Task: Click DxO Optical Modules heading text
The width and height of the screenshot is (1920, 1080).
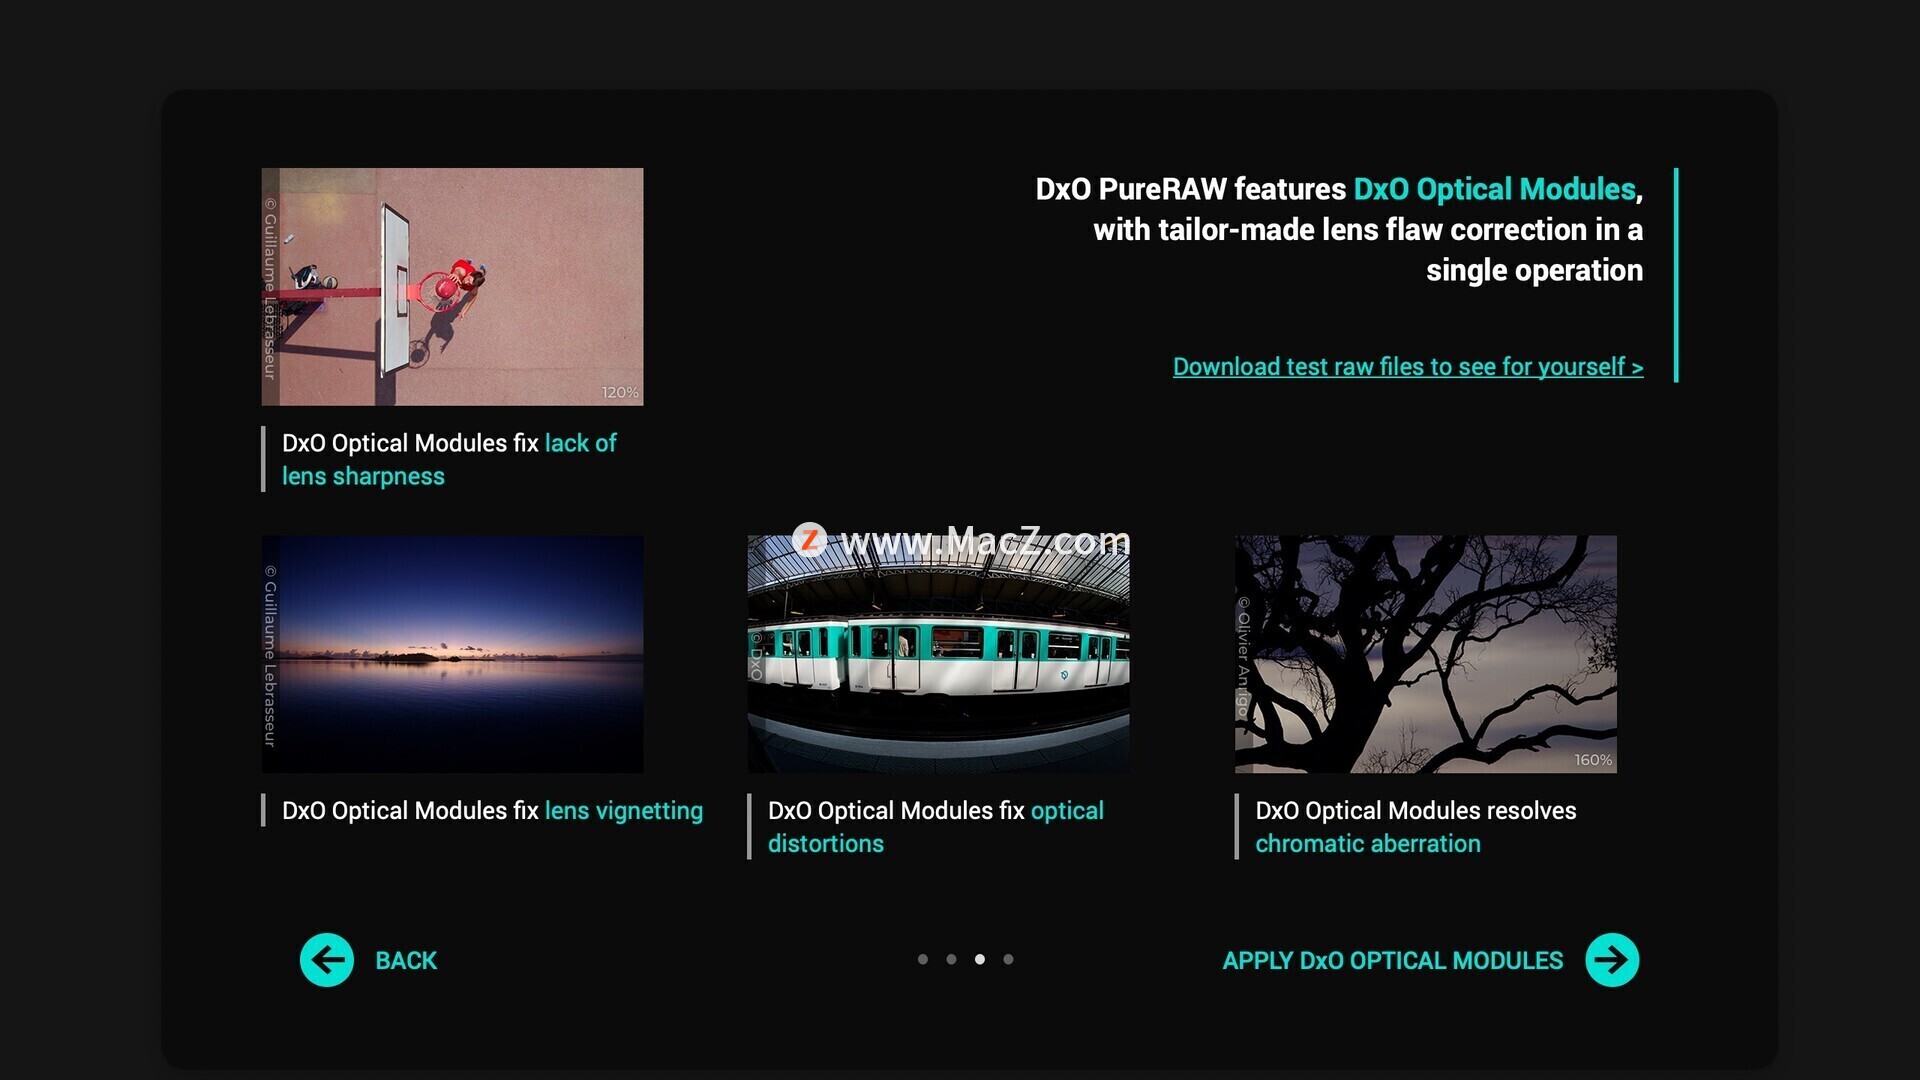Action: 1494,189
